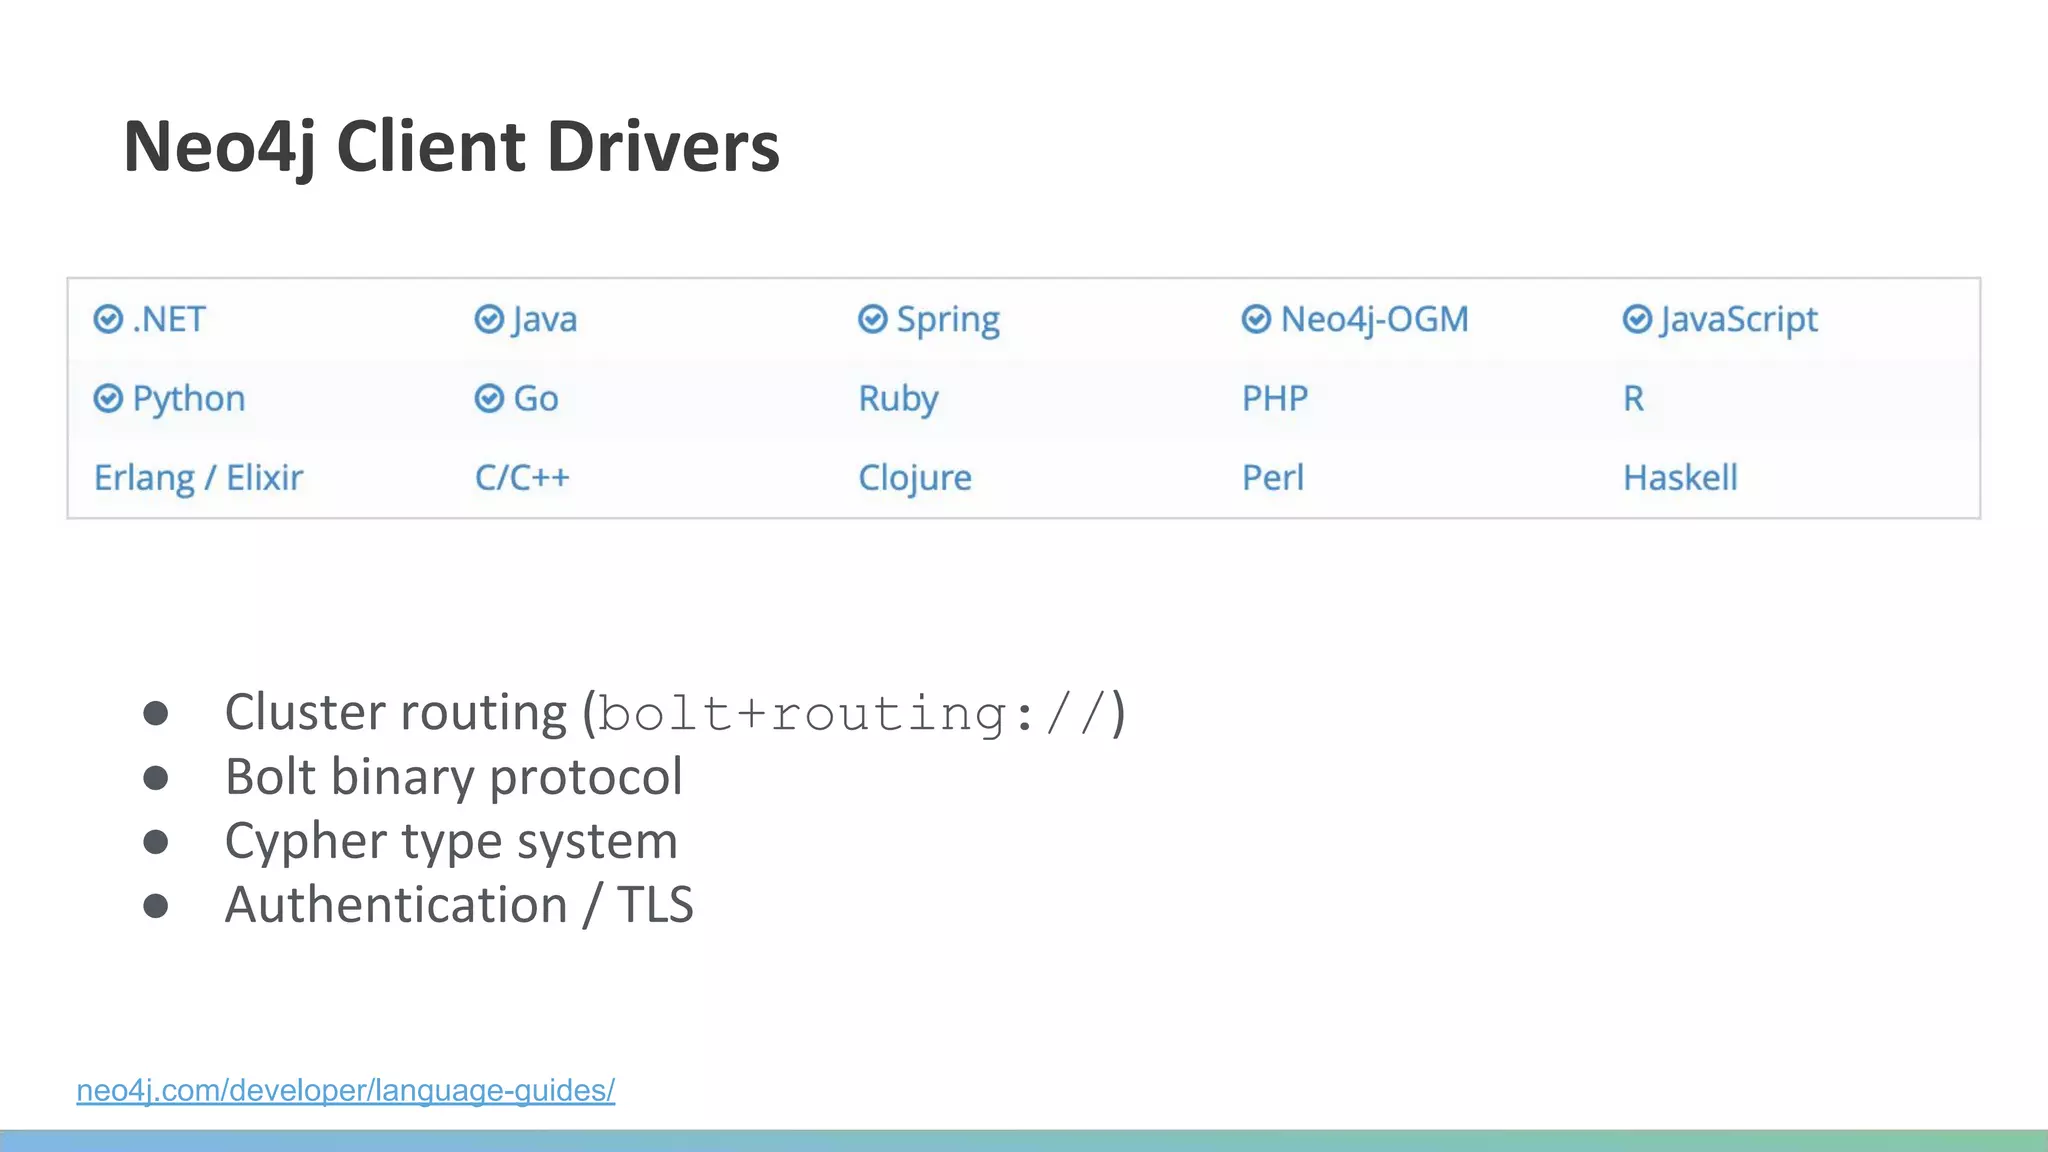The image size is (2048, 1152).
Task: Click the 'Cluster routing' bullet text
Action: coord(396,713)
